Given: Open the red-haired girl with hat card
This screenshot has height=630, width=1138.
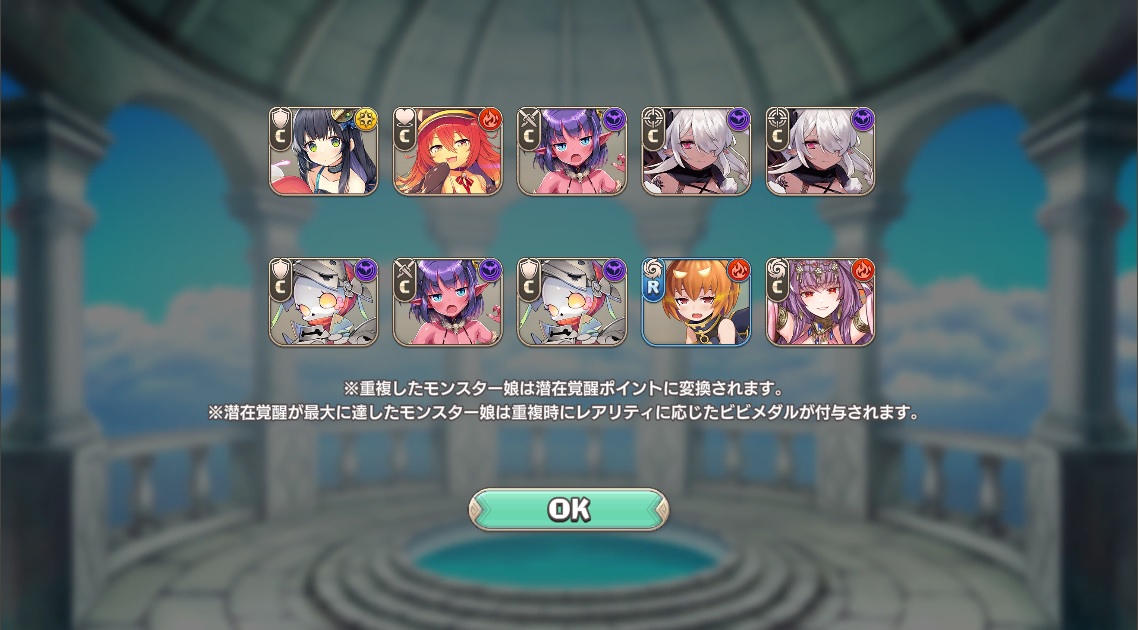Looking at the screenshot, I should 447,152.
